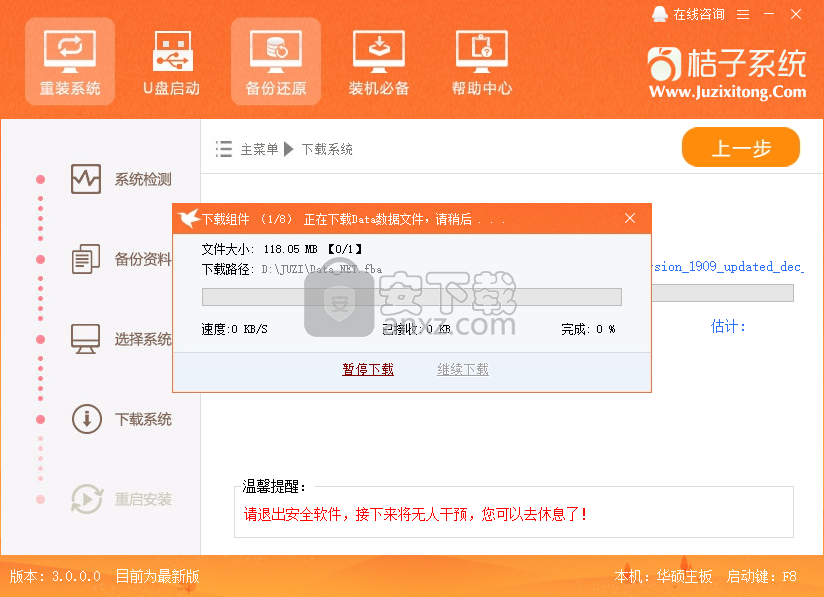Close the 下载组件 download dialog
The width and height of the screenshot is (824, 597).
point(630,218)
